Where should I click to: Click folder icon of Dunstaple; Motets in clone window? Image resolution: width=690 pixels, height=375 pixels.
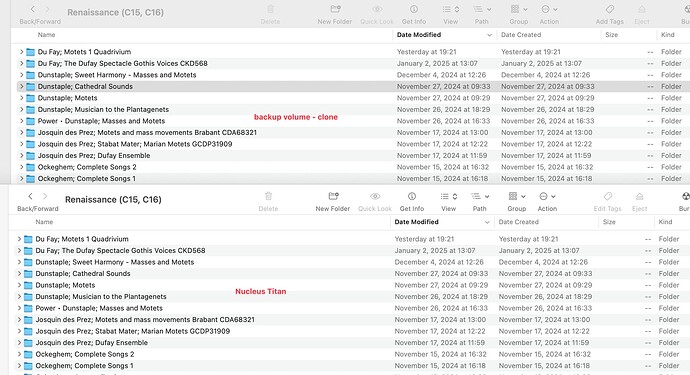(30, 98)
